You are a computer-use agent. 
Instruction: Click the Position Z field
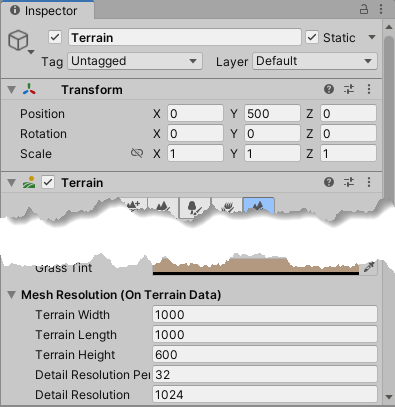tap(349, 113)
